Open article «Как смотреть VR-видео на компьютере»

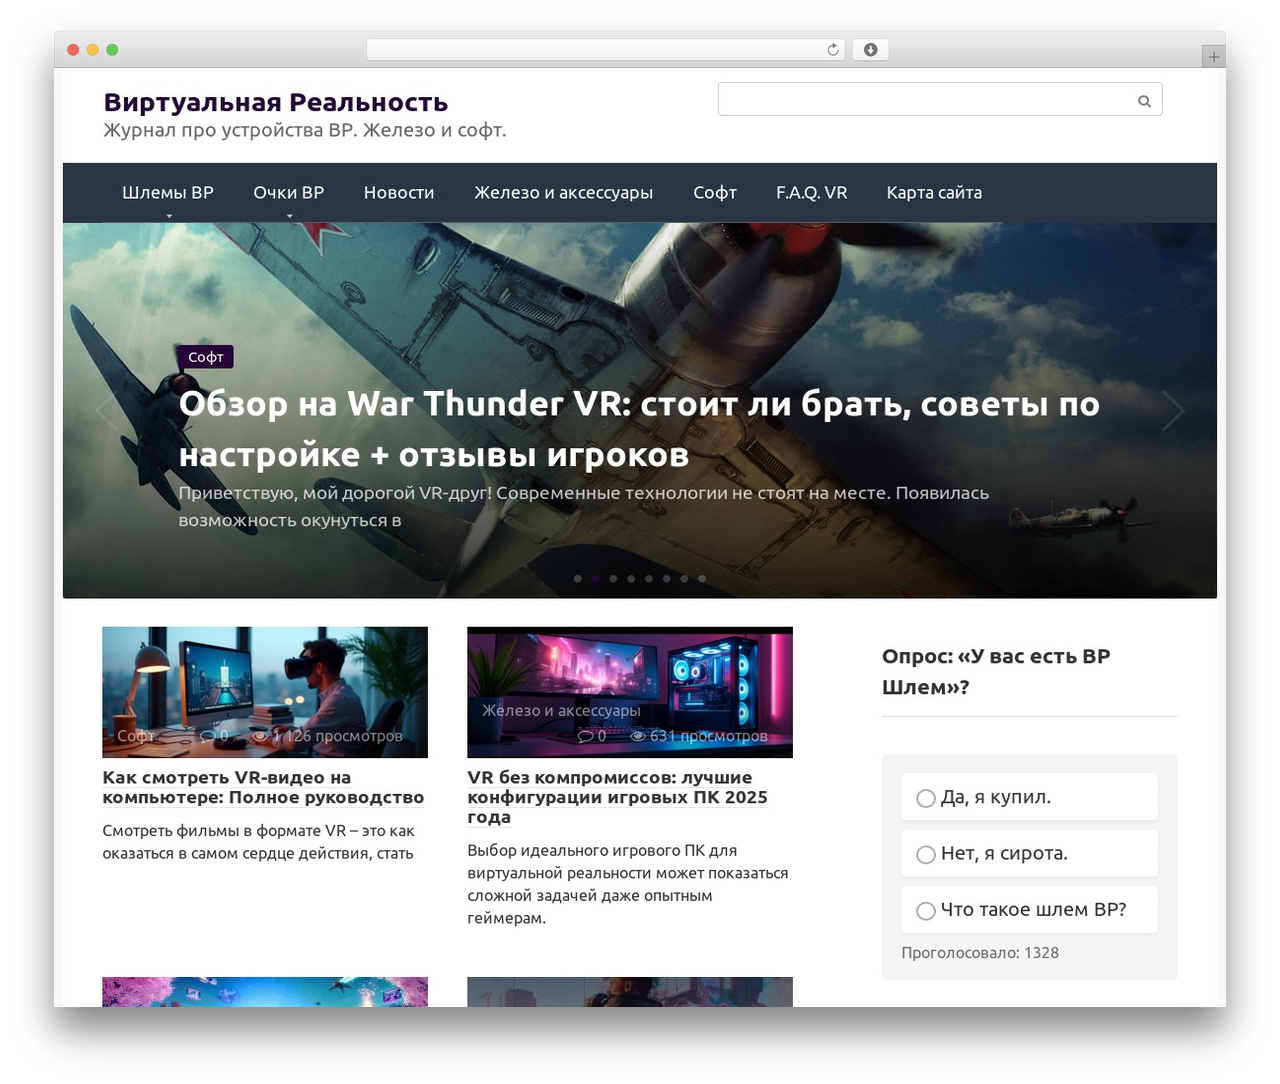tap(263, 787)
